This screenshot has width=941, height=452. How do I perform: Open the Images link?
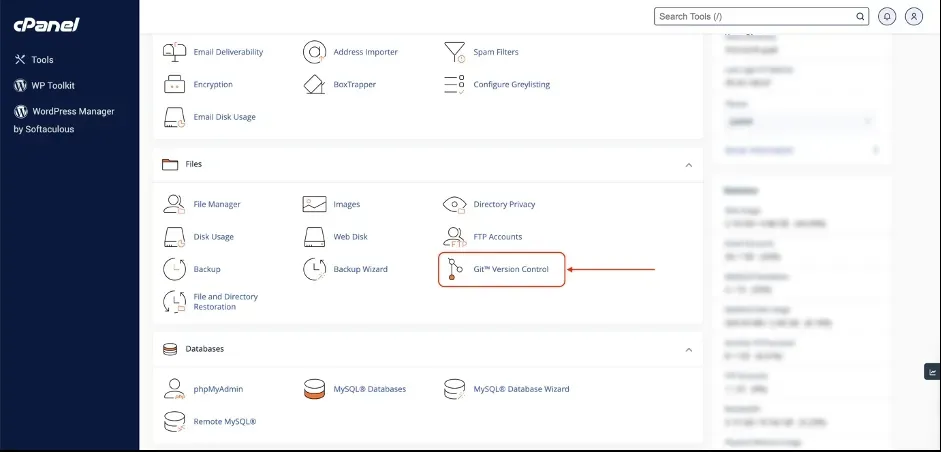pos(346,204)
